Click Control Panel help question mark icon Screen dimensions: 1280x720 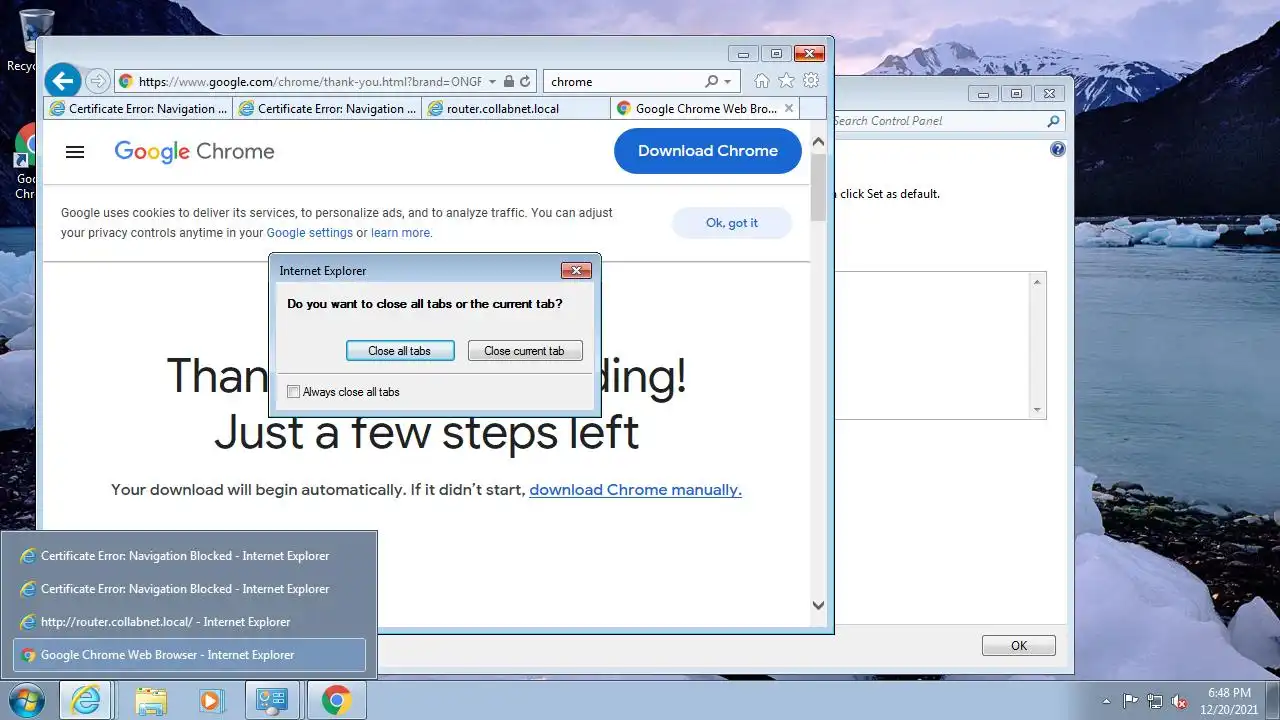[x=1058, y=150]
